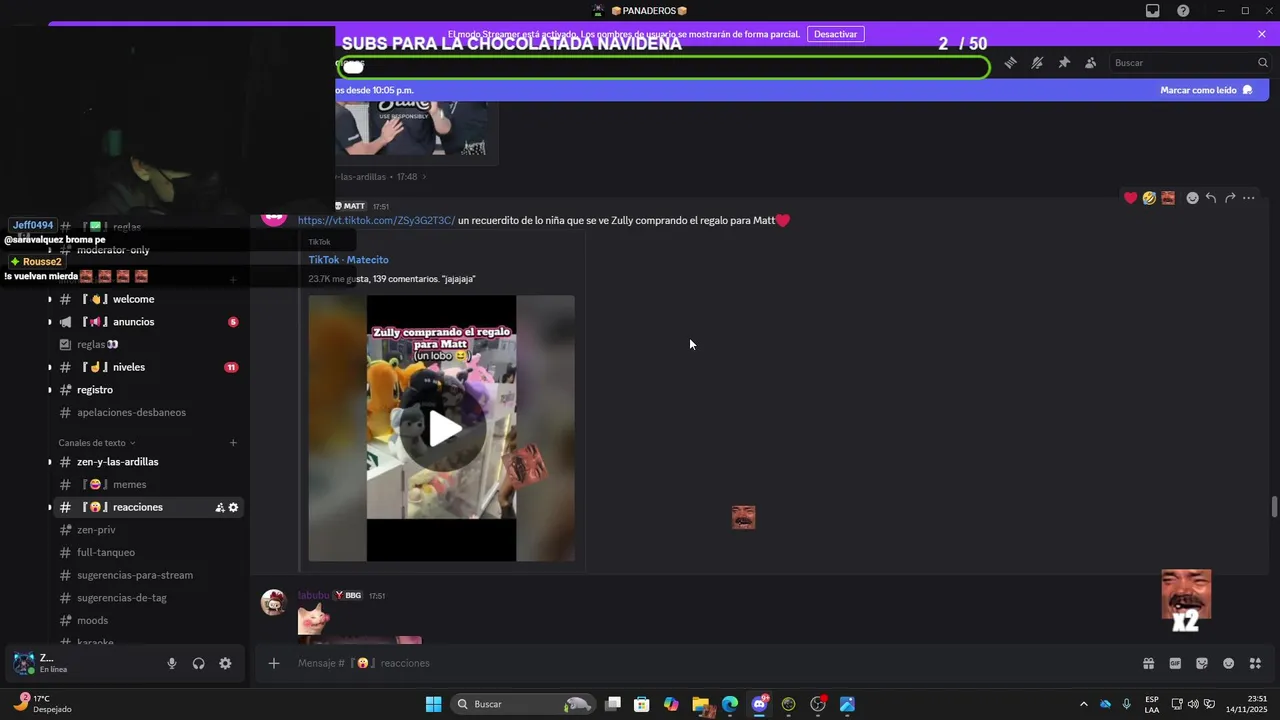This screenshot has width=1280, height=720.
Task: Open Task View from taskbar
Action: pos(613,704)
